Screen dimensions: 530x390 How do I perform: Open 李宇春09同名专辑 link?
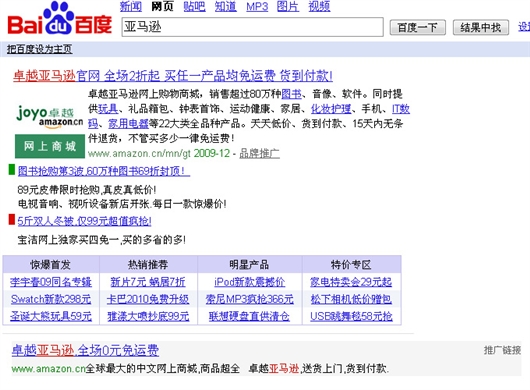51,282
